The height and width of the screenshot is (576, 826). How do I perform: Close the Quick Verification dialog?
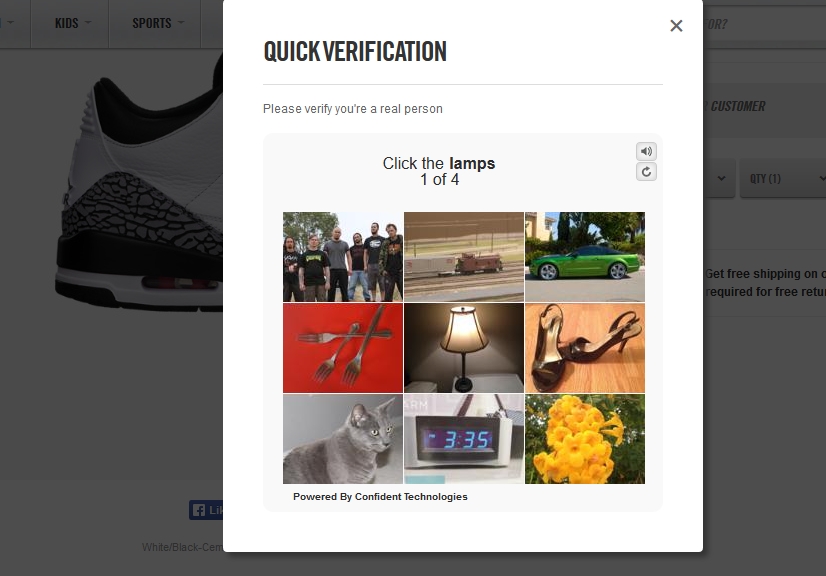pyautogui.click(x=676, y=26)
